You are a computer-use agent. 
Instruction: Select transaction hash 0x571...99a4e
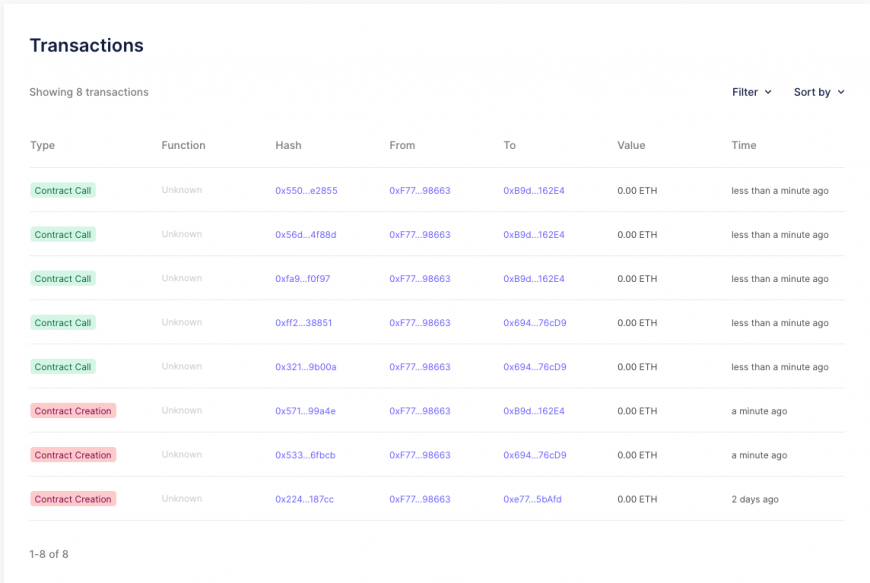(305, 411)
